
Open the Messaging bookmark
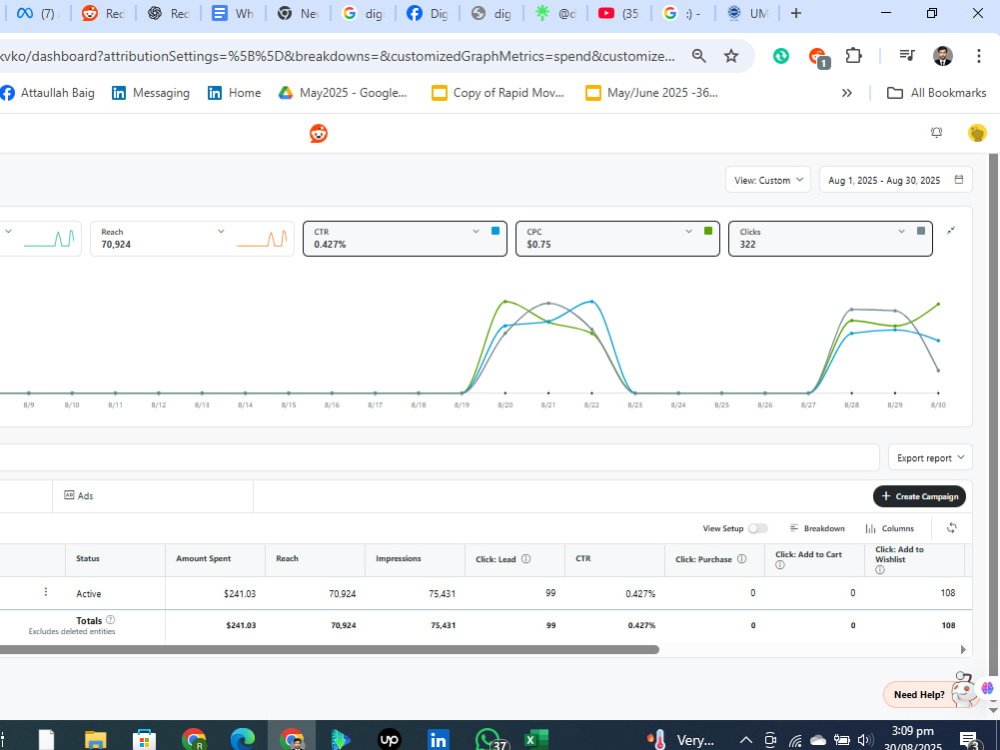[x=151, y=93]
